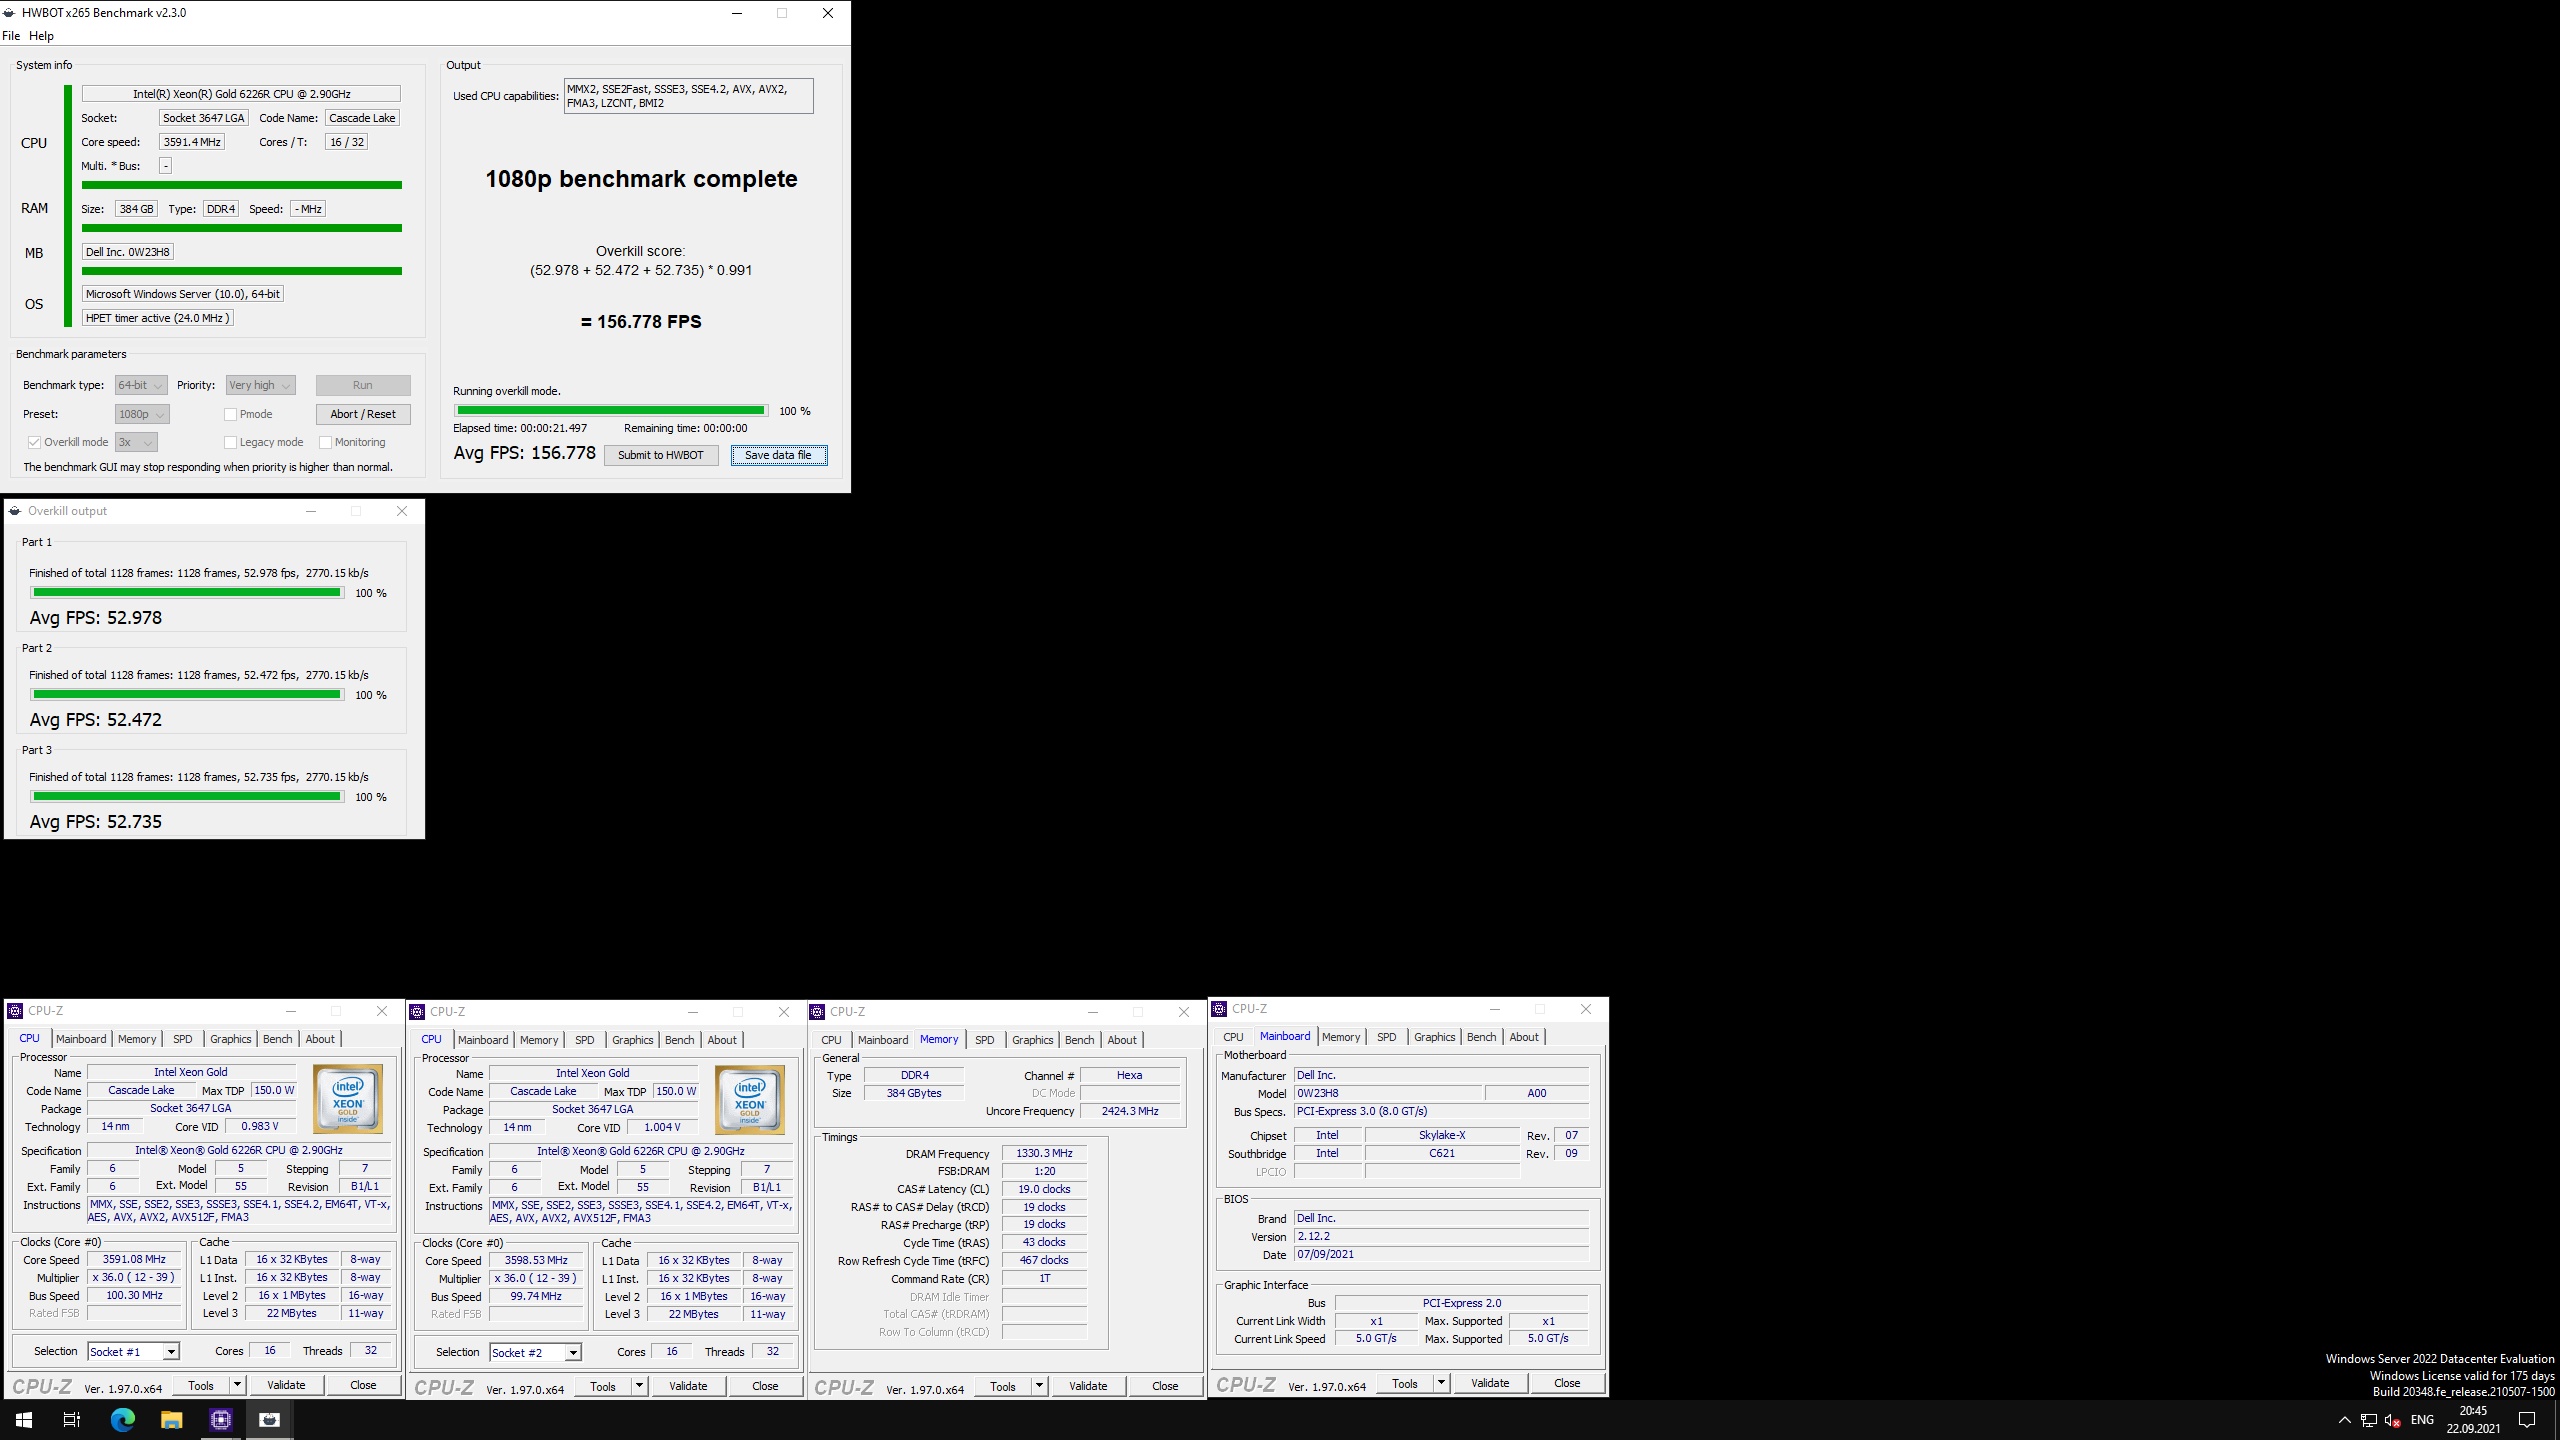Open Help menu in HWBOT x265
Image resolution: width=2560 pixels, height=1440 pixels.
coord(42,36)
